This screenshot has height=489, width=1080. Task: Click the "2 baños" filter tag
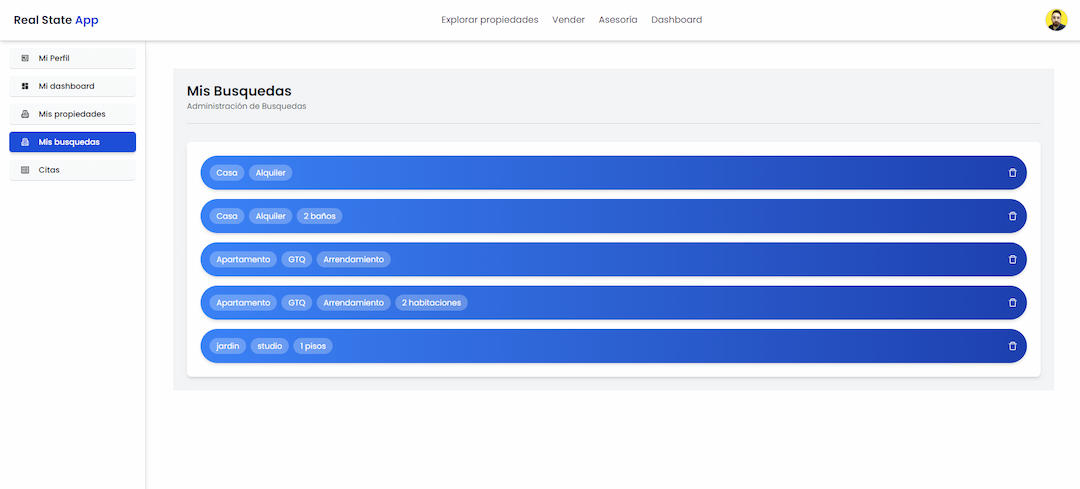[x=319, y=216]
